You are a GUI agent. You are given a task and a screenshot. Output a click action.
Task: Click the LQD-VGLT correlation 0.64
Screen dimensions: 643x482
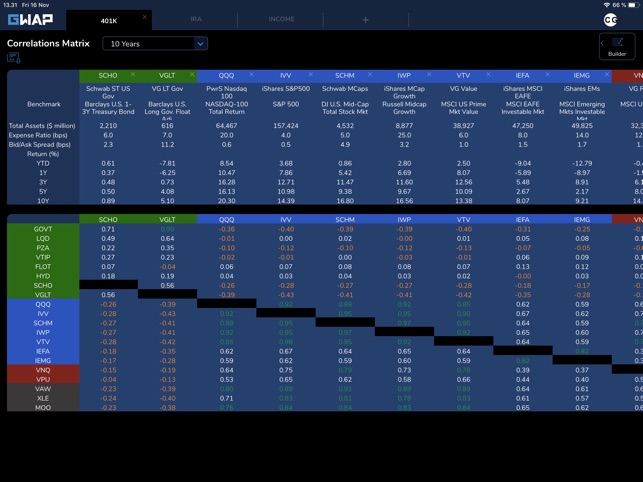pos(167,238)
